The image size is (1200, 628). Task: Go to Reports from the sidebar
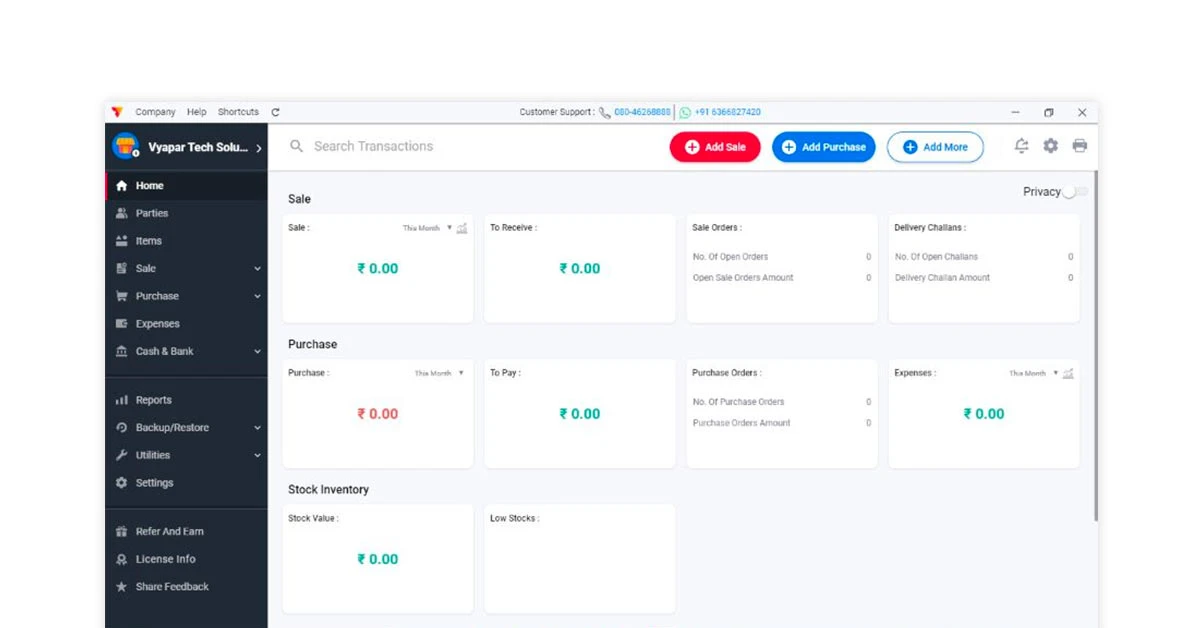pyautogui.click(x=155, y=399)
